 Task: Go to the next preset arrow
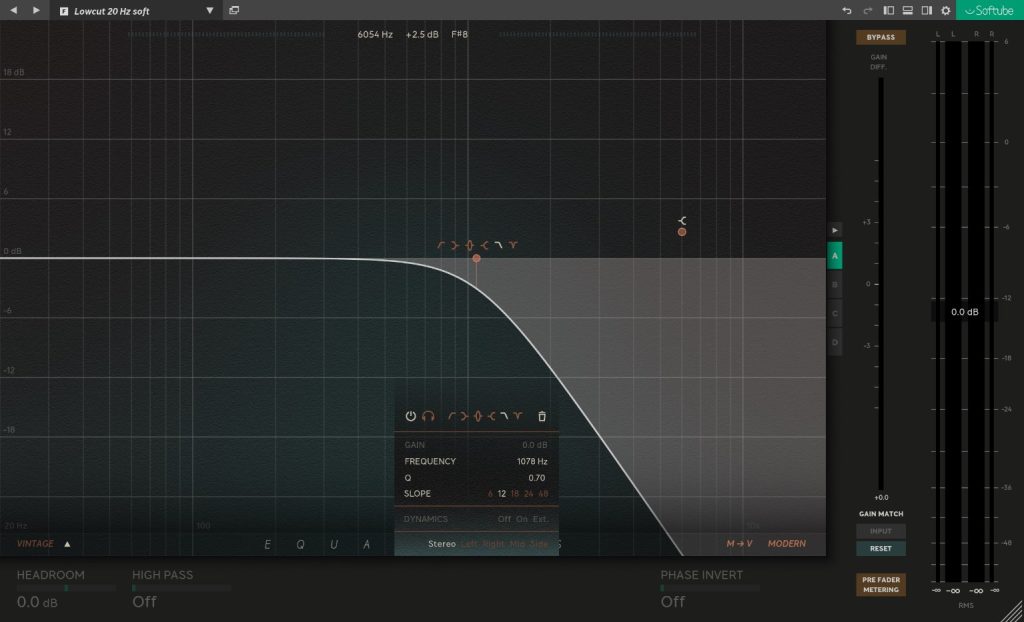(x=36, y=10)
